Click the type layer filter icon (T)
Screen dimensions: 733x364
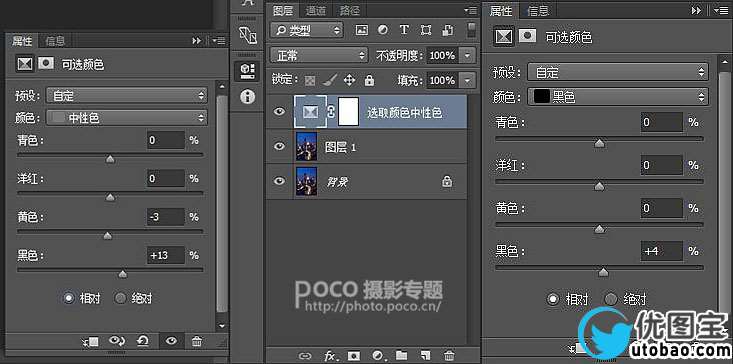(x=404, y=30)
